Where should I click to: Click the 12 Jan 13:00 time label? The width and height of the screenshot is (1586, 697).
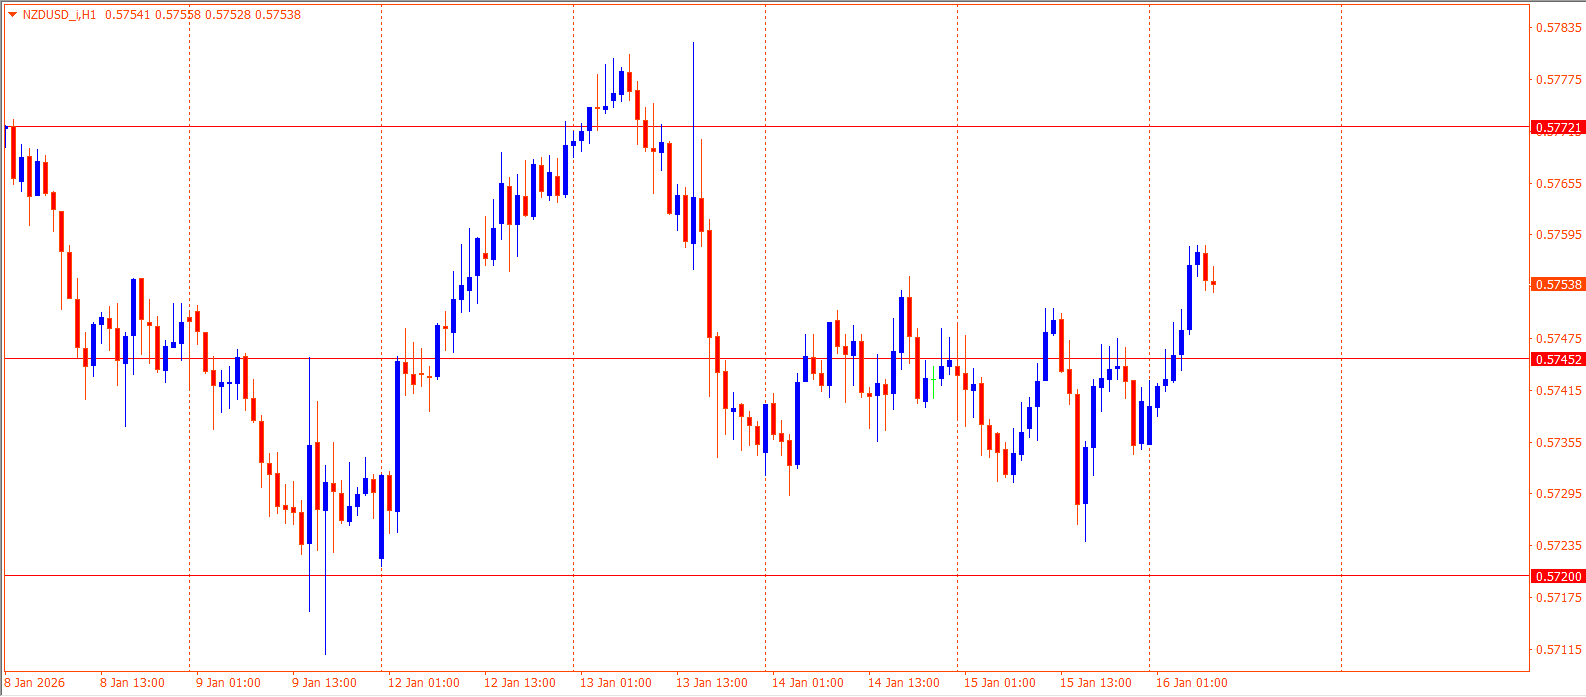pyautogui.click(x=520, y=683)
